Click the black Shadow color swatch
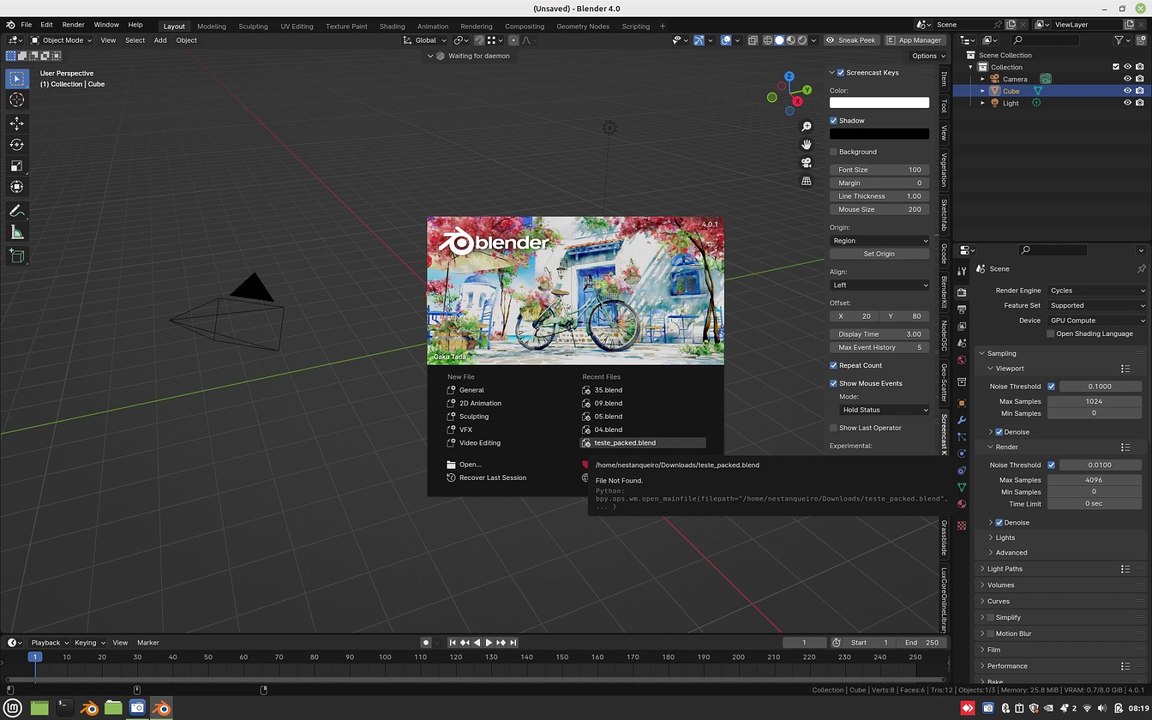Screen dimensions: 1152x720 pyautogui.click(x=879, y=134)
